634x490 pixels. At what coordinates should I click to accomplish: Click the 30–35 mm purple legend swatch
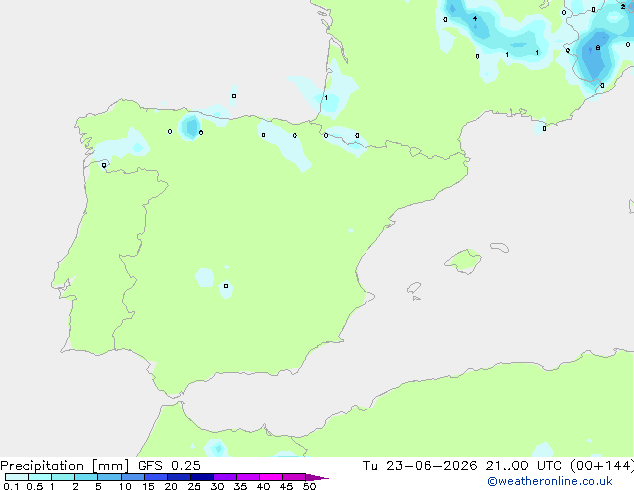[224, 477]
